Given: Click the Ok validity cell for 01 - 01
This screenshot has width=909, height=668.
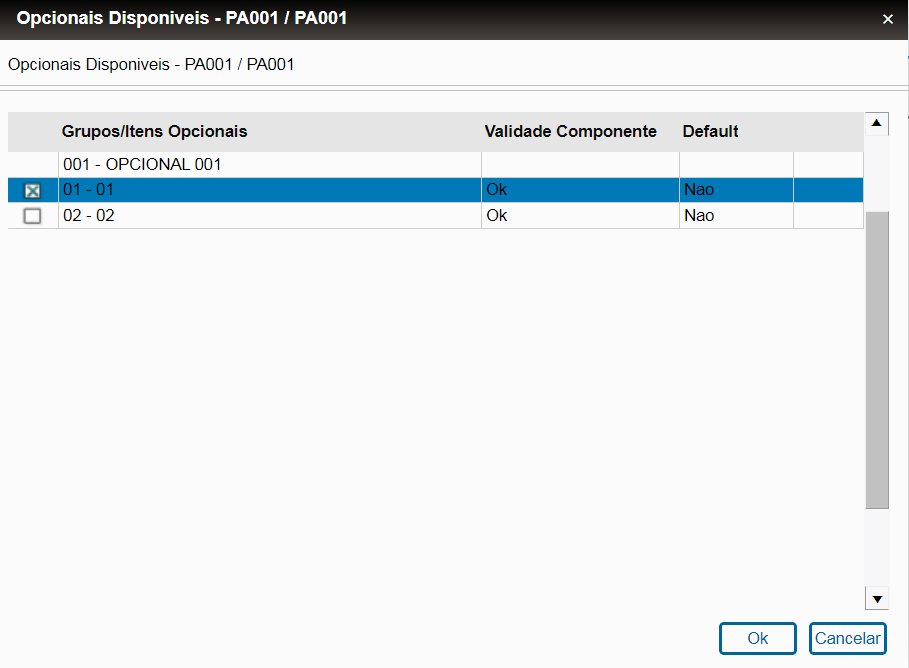Looking at the screenshot, I should (497, 190).
